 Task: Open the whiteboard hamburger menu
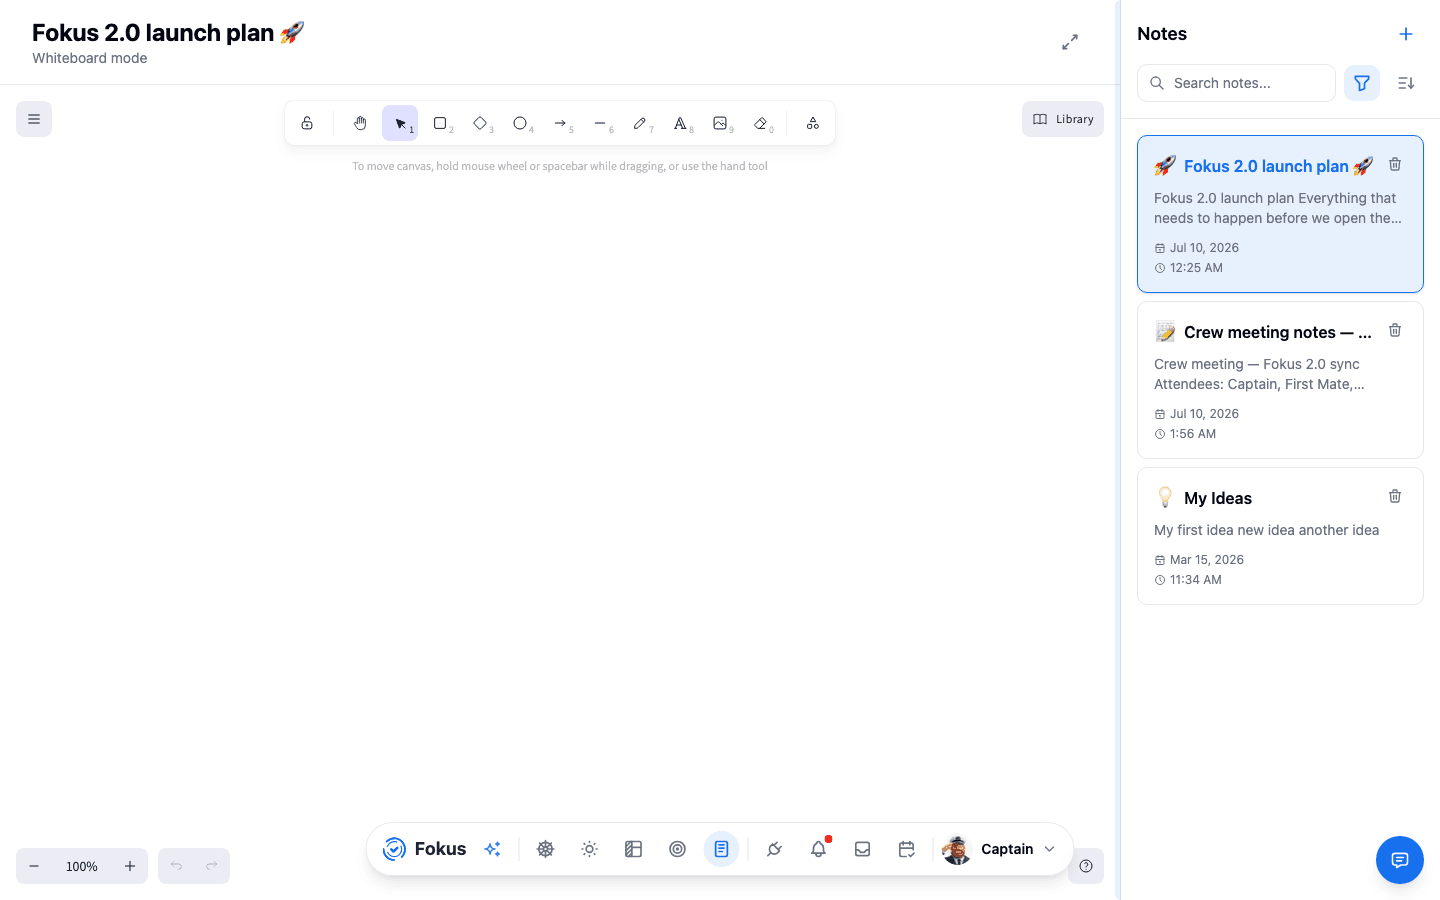tap(34, 119)
